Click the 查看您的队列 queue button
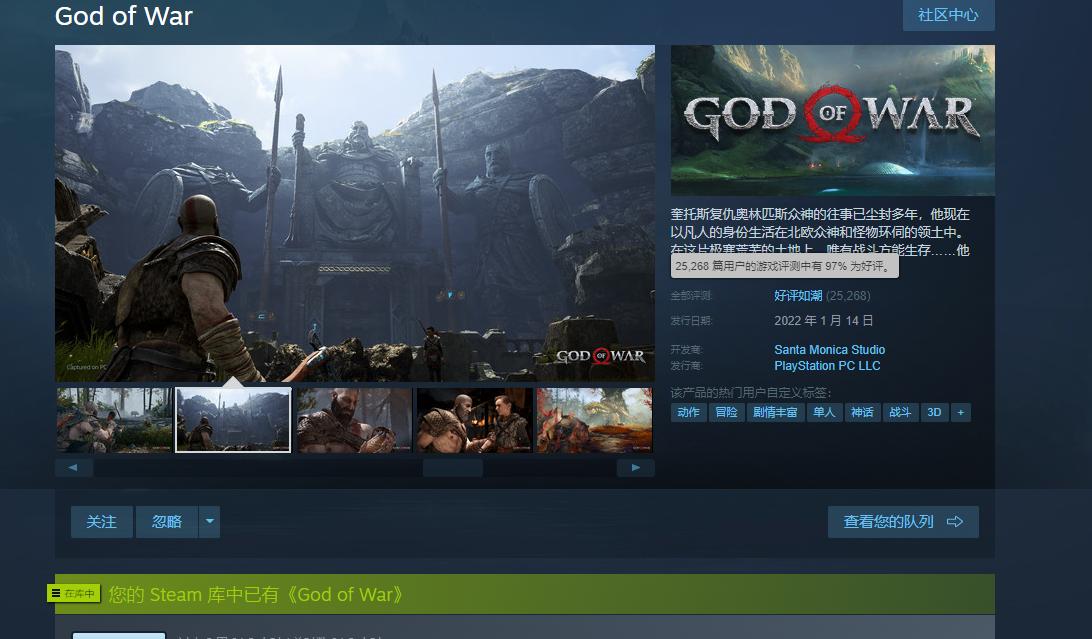This screenshot has height=639, width=1092. (x=895, y=521)
